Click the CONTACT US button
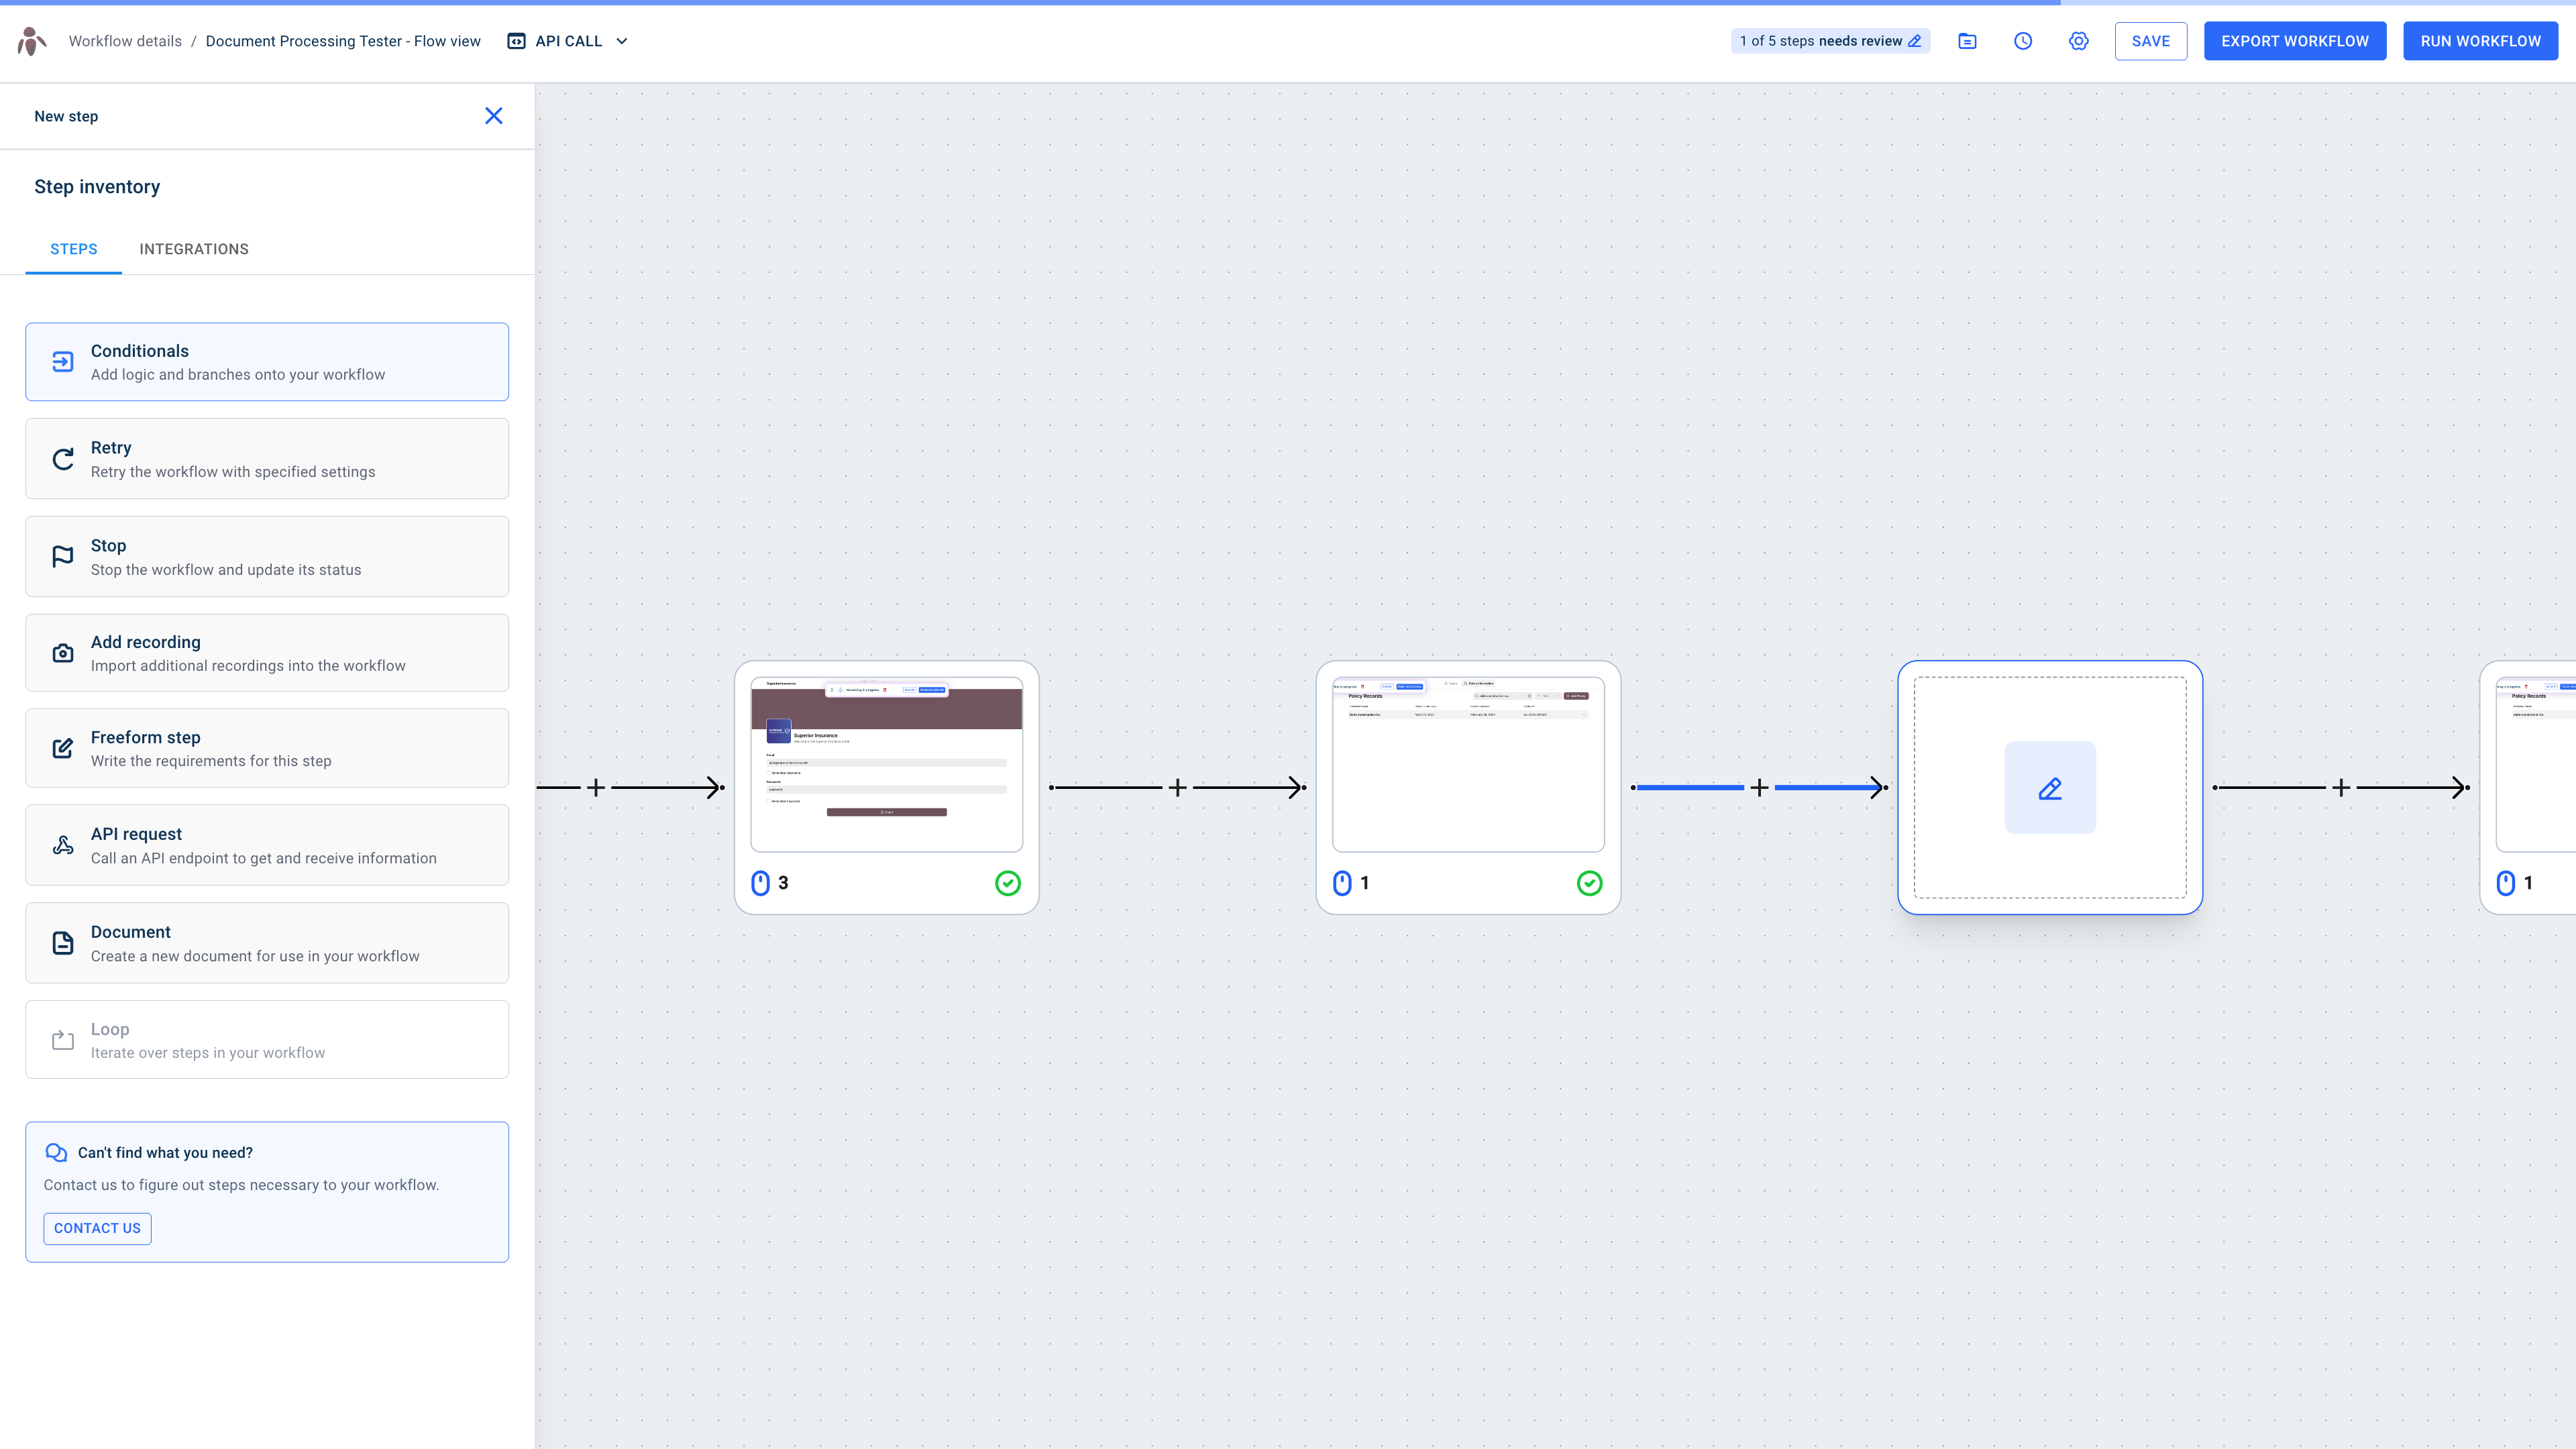2576x1449 pixels. click(97, 1228)
